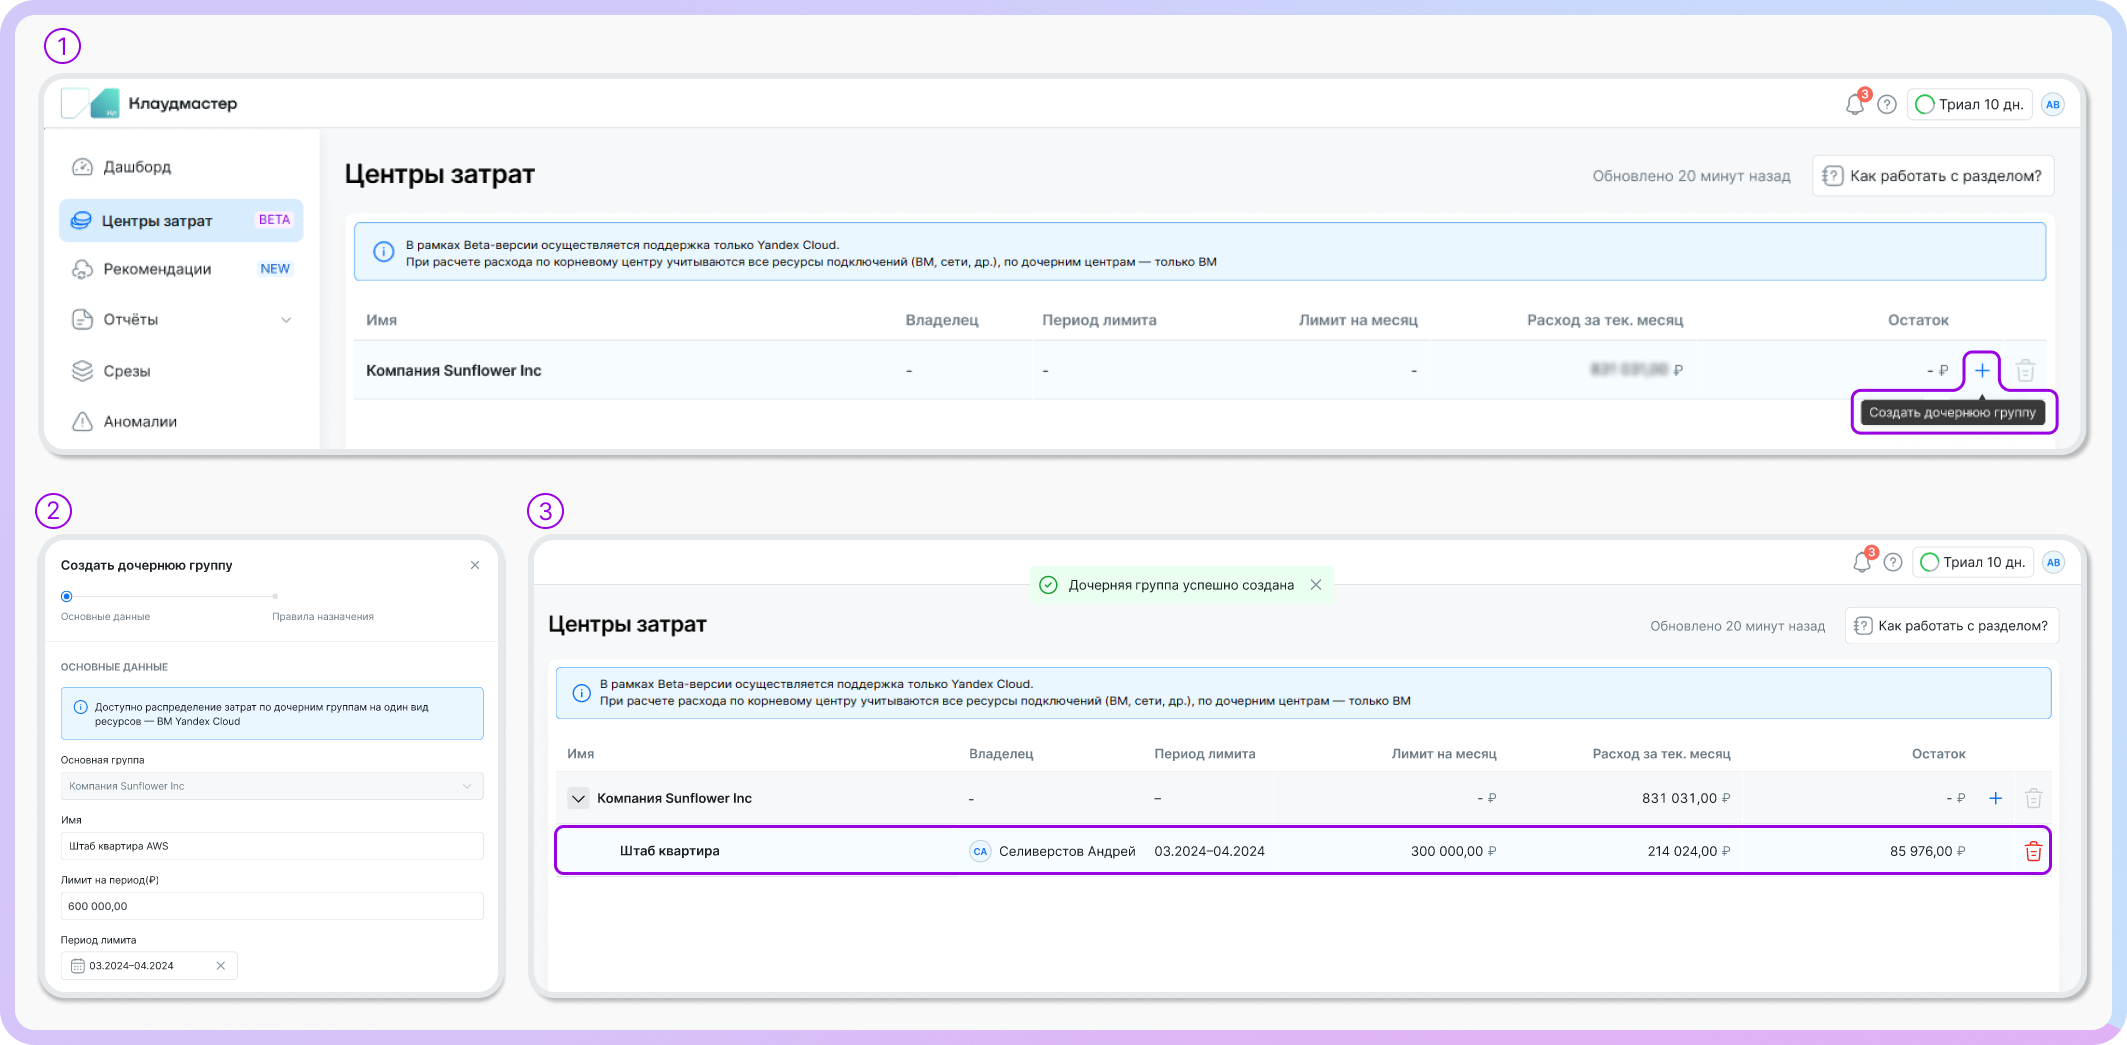Screen dimensions: 2127x1045
Task: Select the Основные данные step indicator
Action: point(67,597)
